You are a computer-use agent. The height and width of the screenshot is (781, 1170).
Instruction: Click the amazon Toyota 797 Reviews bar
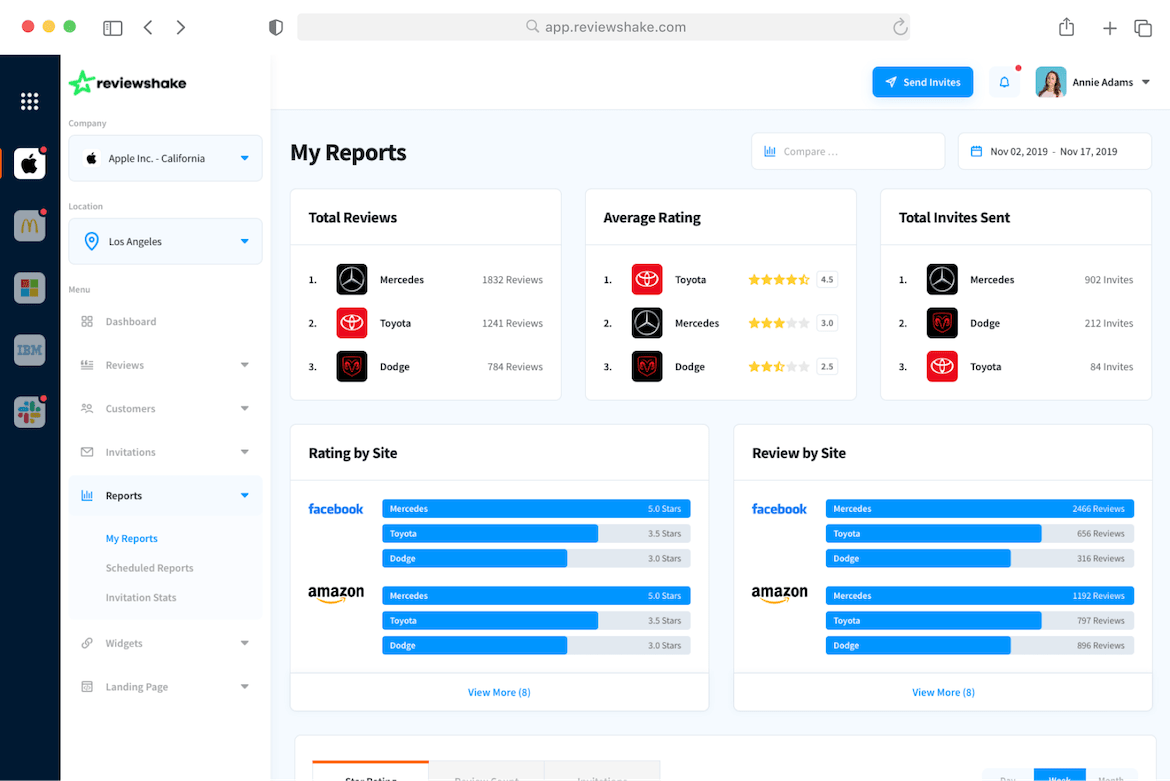980,621
